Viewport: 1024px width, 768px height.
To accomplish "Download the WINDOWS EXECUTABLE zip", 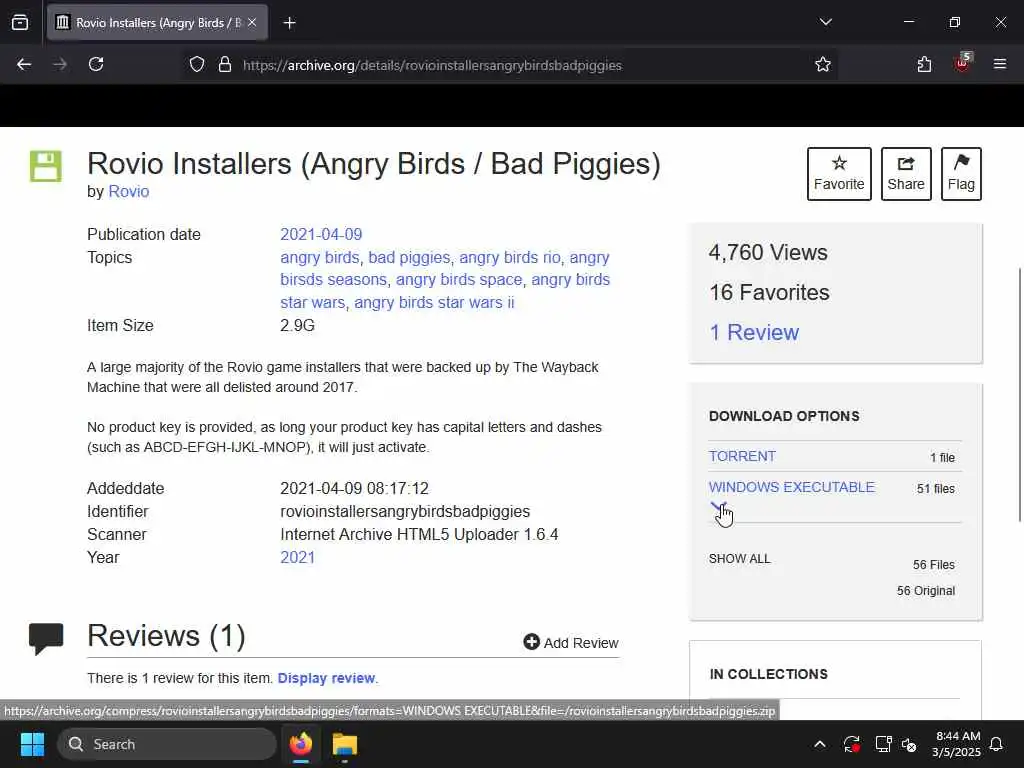I will click(792, 487).
